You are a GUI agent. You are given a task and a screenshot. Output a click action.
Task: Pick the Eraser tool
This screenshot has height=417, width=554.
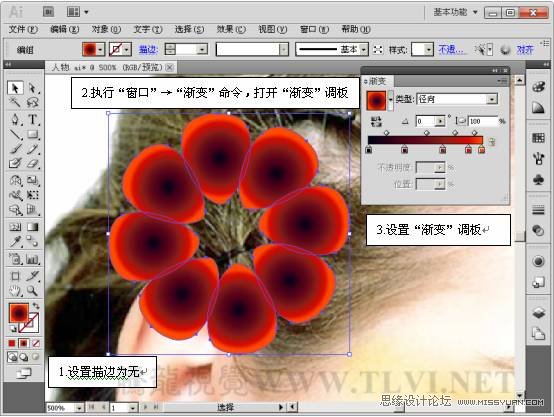click(32, 163)
